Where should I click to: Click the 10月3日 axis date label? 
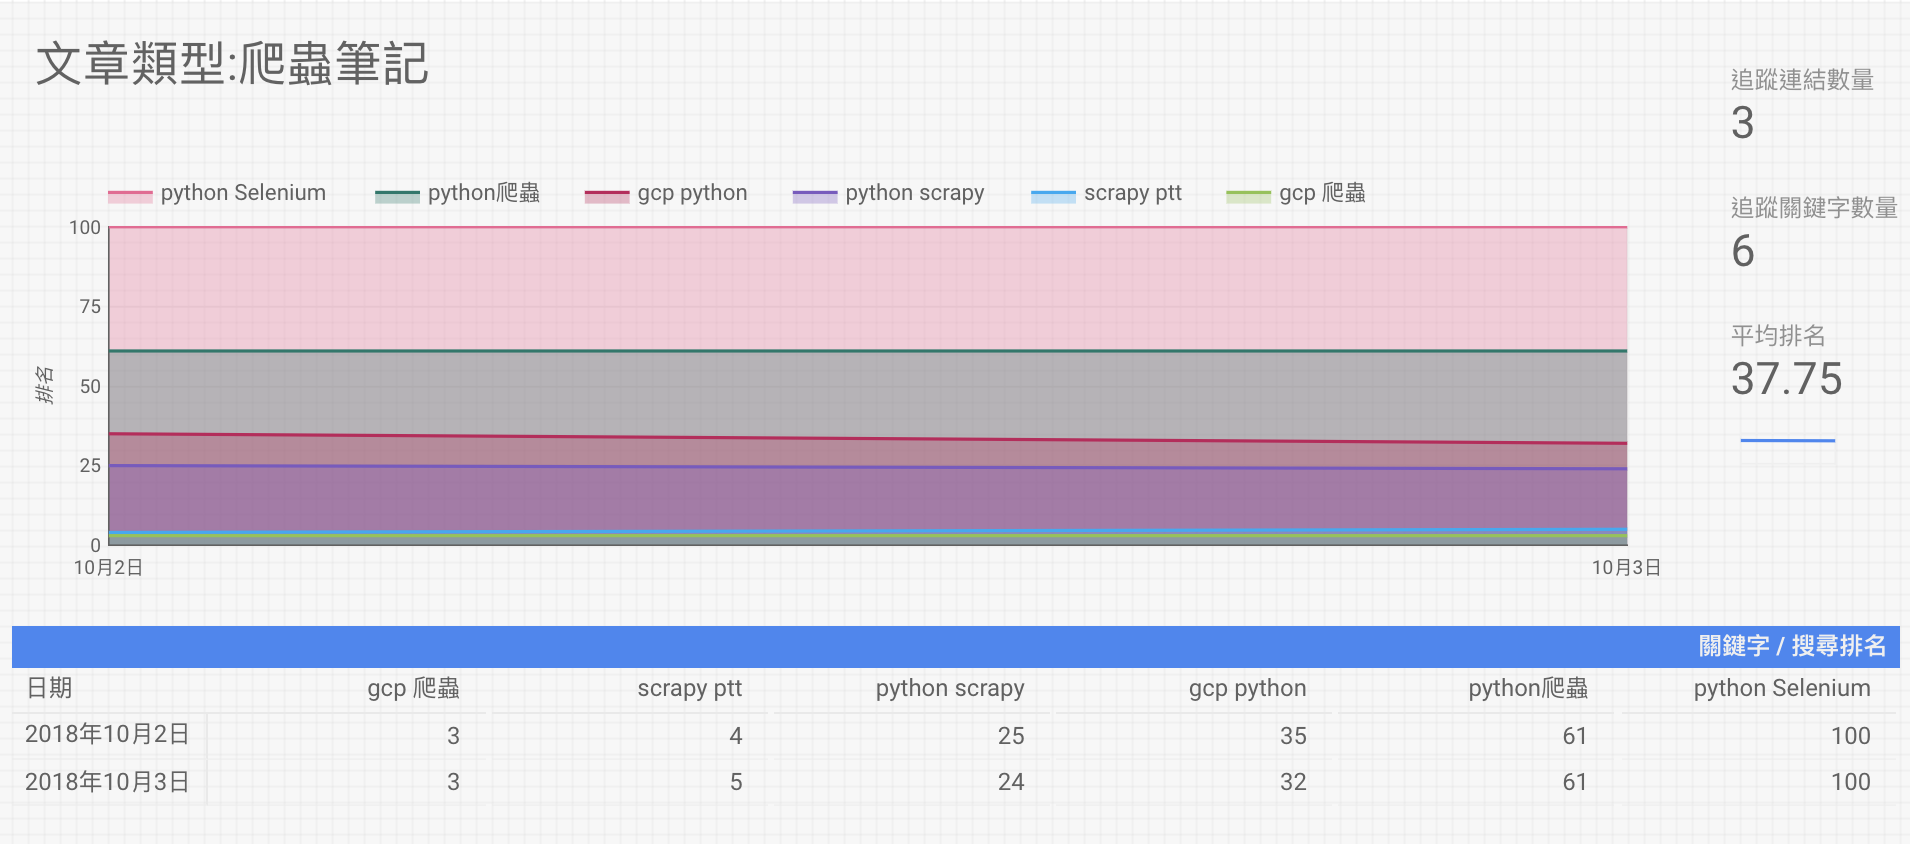tap(1626, 568)
